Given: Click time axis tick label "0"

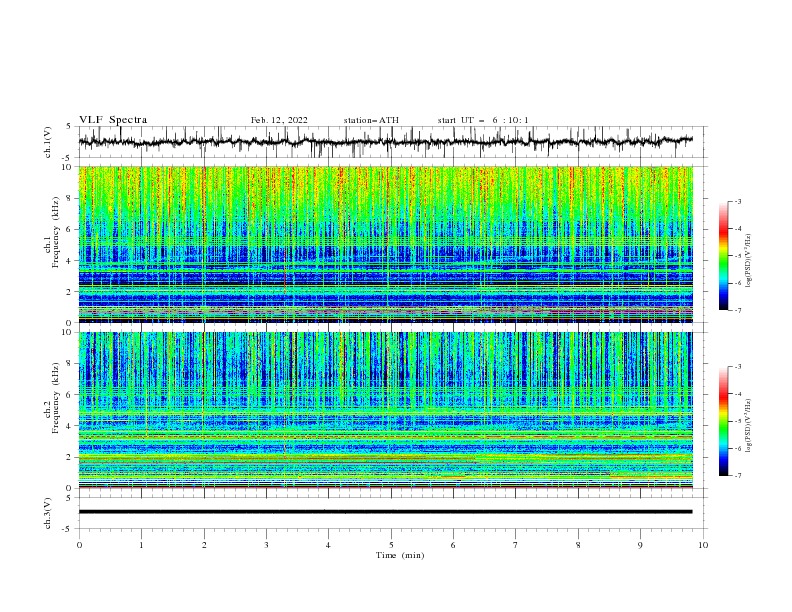Looking at the screenshot, I should pos(79,545).
